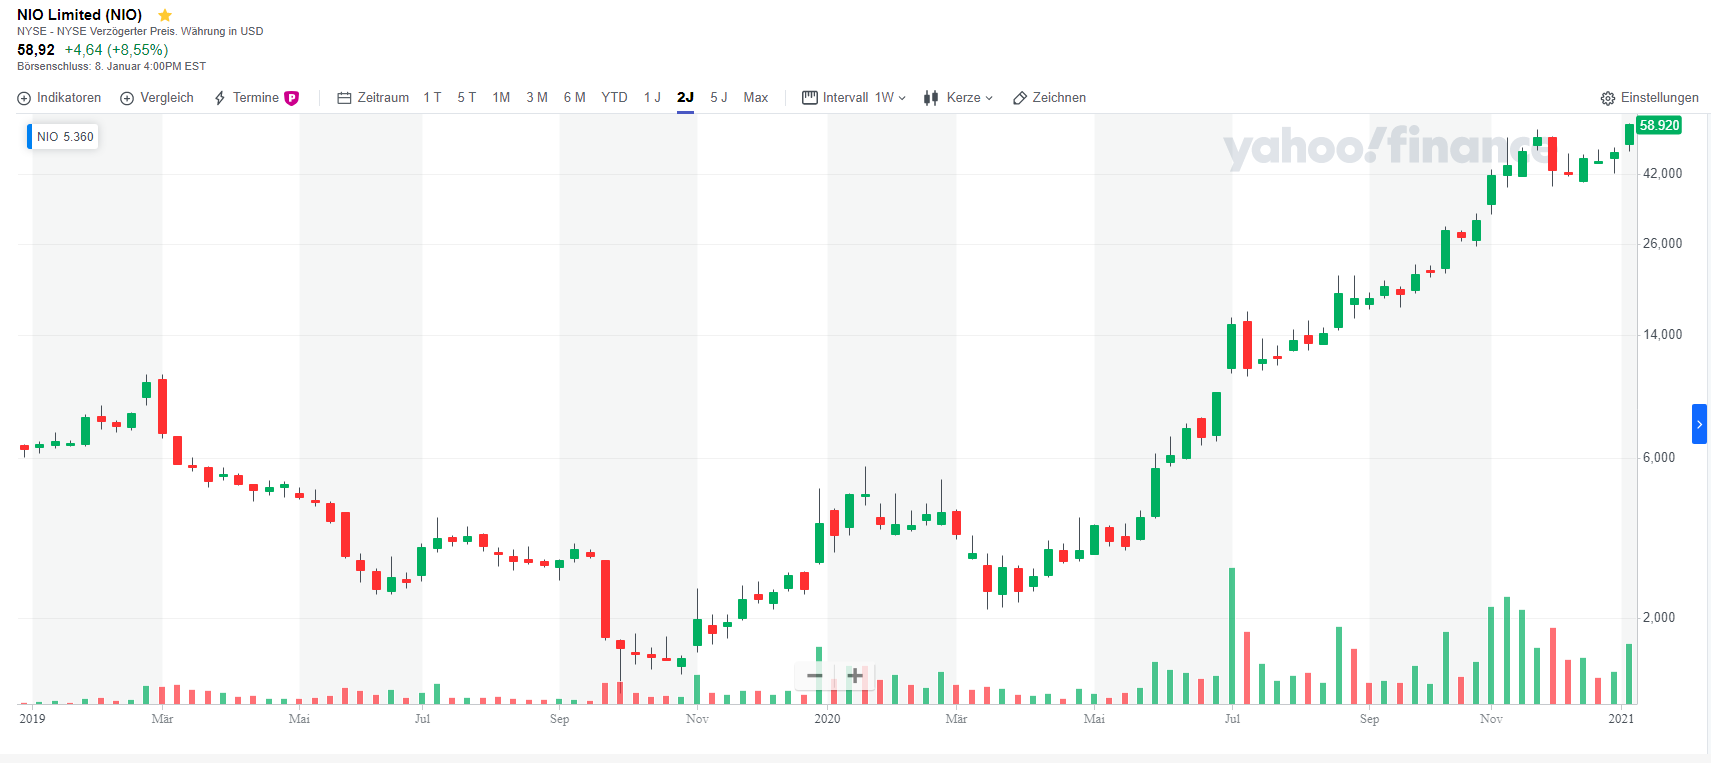Open the Vergleich comparison option
This screenshot has height=763, width=1711.
pos(157,98)
